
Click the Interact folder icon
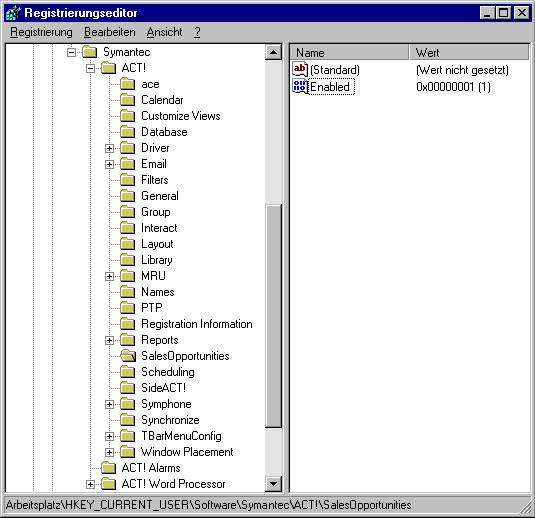[128, 228]
